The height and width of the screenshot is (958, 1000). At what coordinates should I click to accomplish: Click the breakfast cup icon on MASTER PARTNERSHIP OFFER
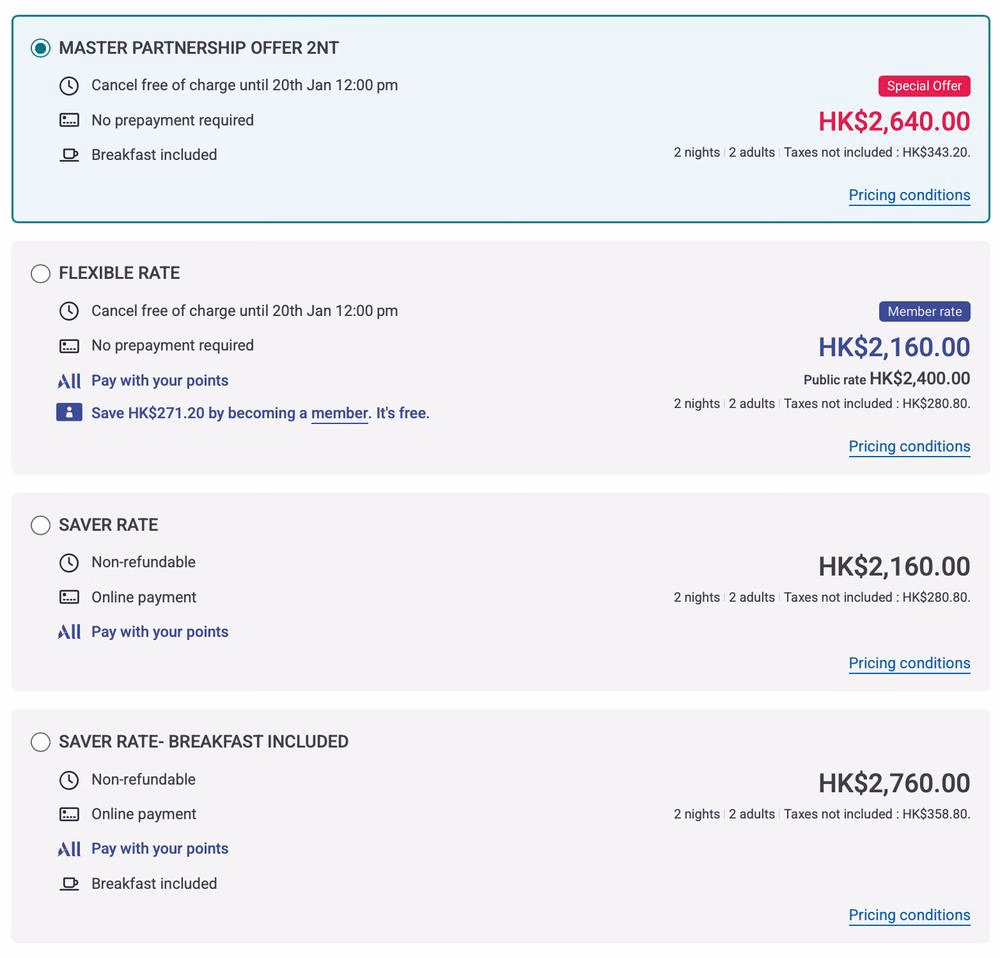(x=69, y=155)
